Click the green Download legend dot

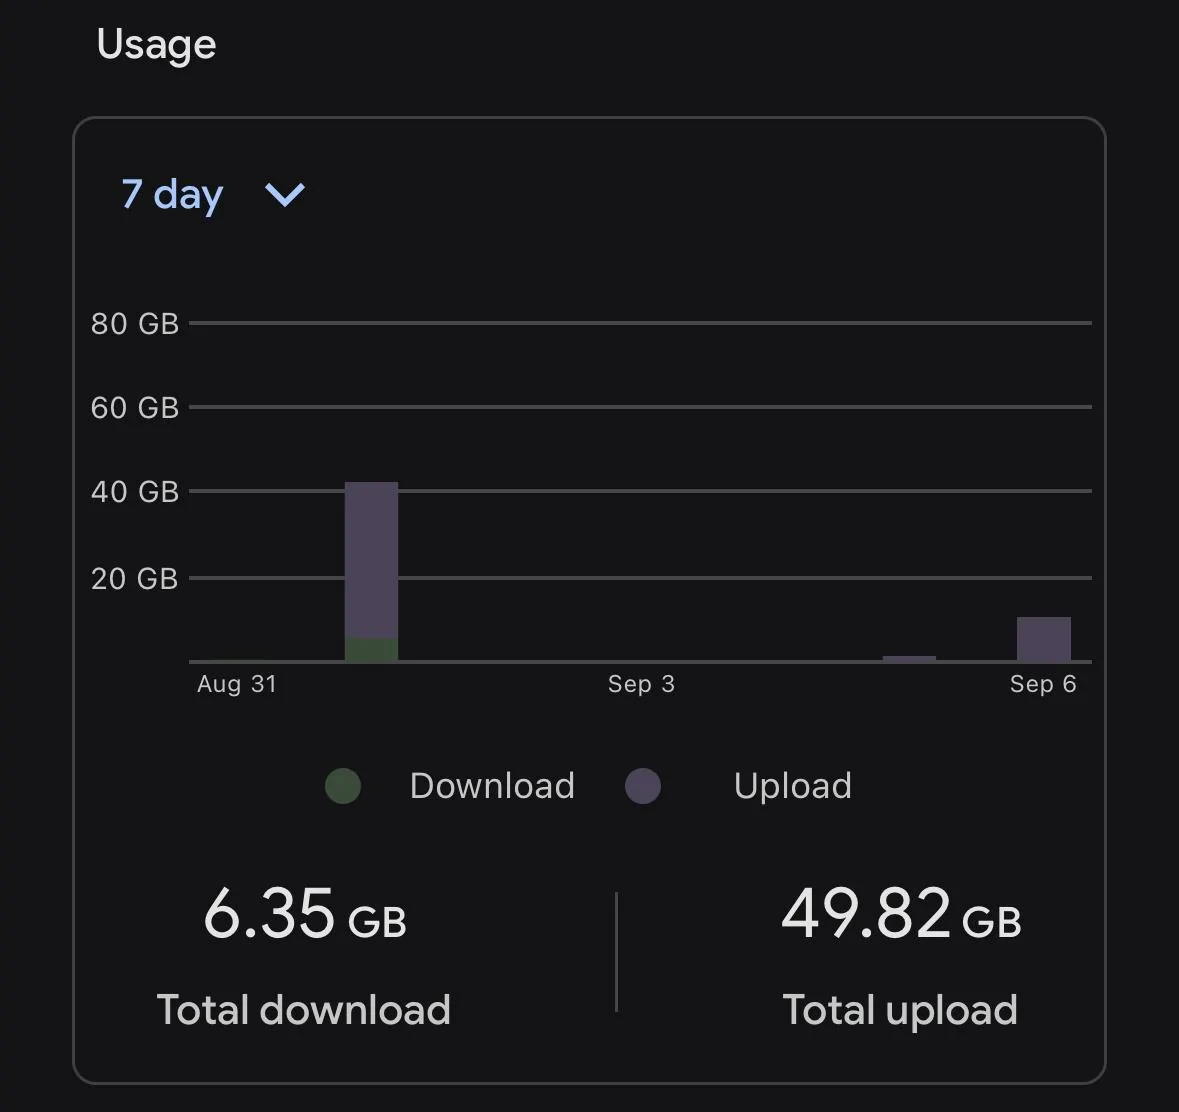343,786
